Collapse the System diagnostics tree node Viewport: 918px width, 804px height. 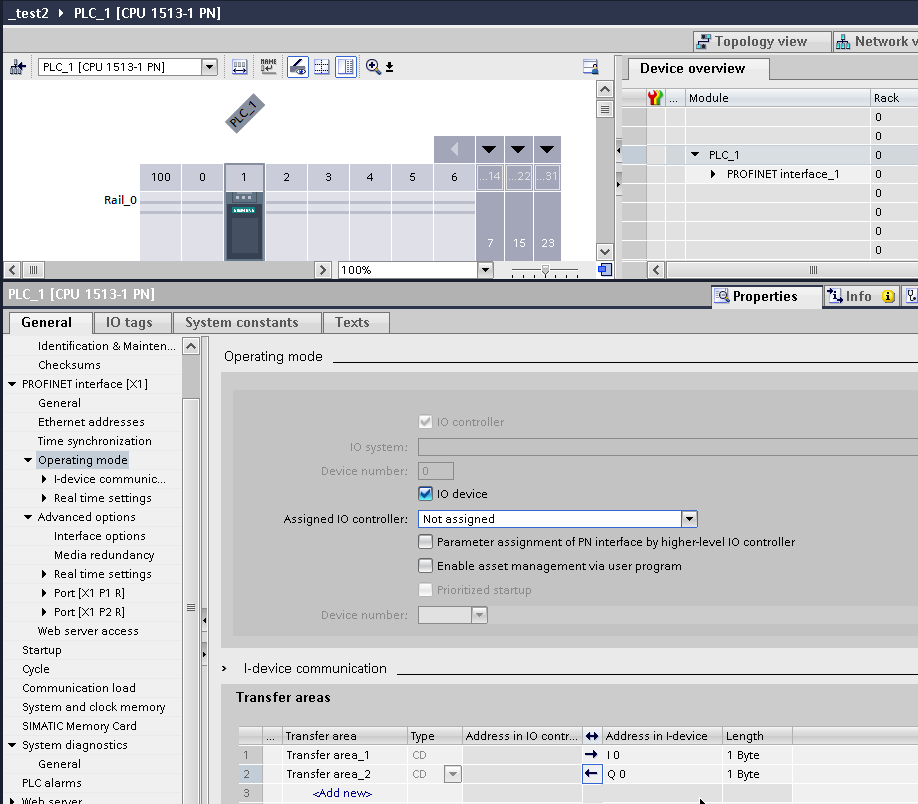click(x=12, y=745)
